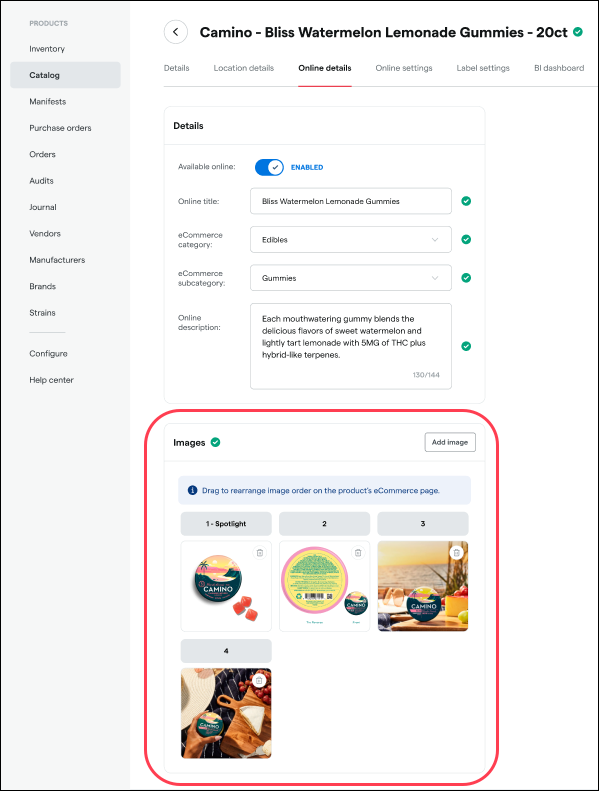Click the Online title input field
599x791 pixels.
click(351, 201)
